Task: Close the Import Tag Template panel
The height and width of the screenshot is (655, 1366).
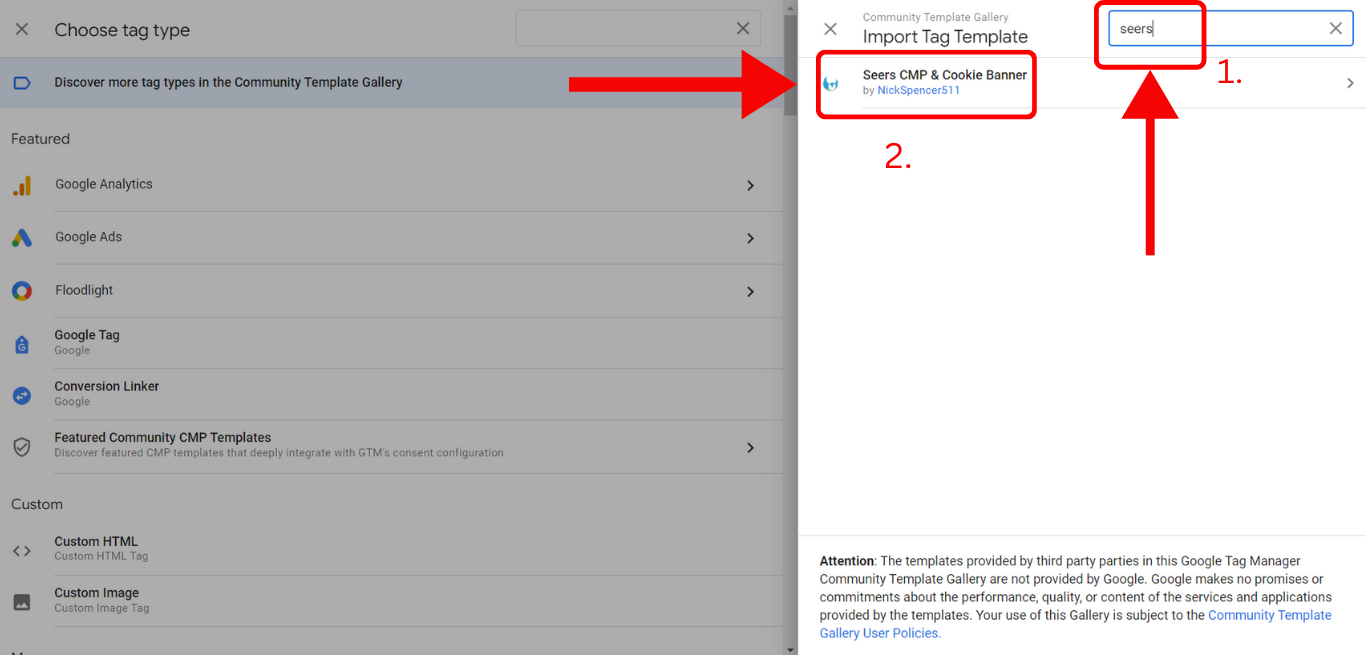Action: pyautogui.click(x=830, y=29)
